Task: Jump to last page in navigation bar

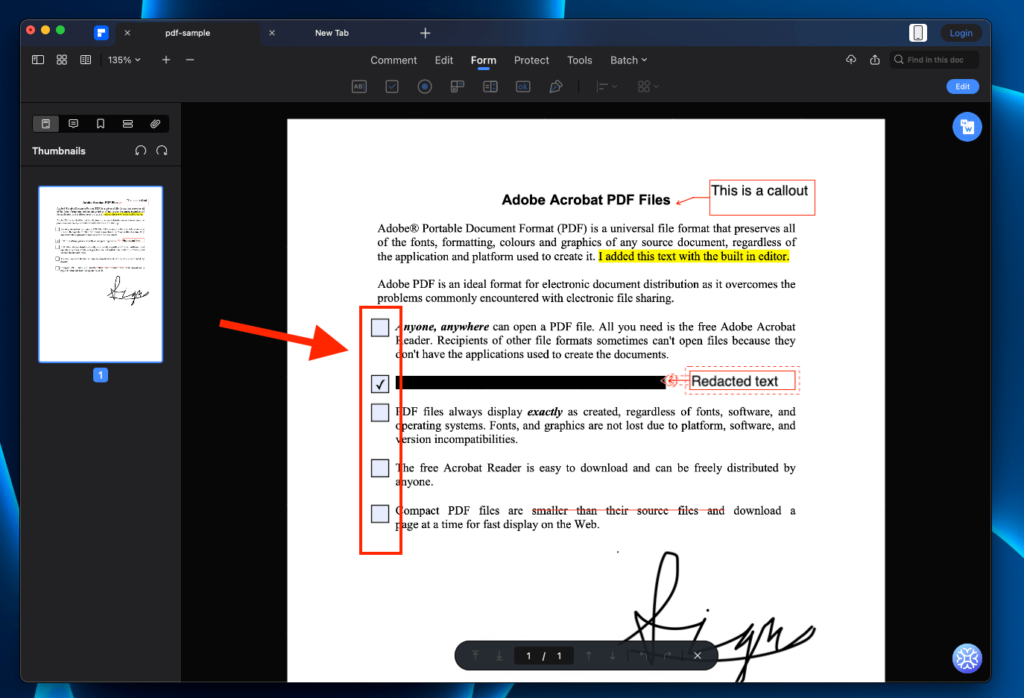Action: click(x=499, y=656)
